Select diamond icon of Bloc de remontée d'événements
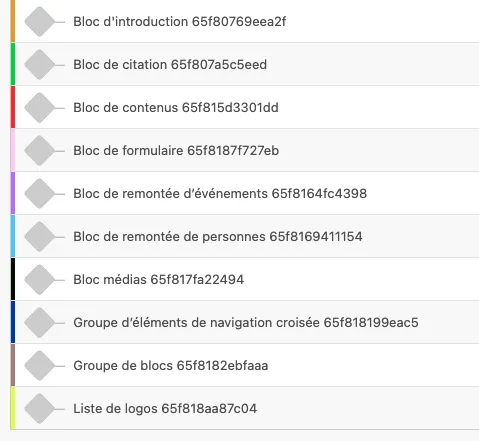 tap(39, 194)
